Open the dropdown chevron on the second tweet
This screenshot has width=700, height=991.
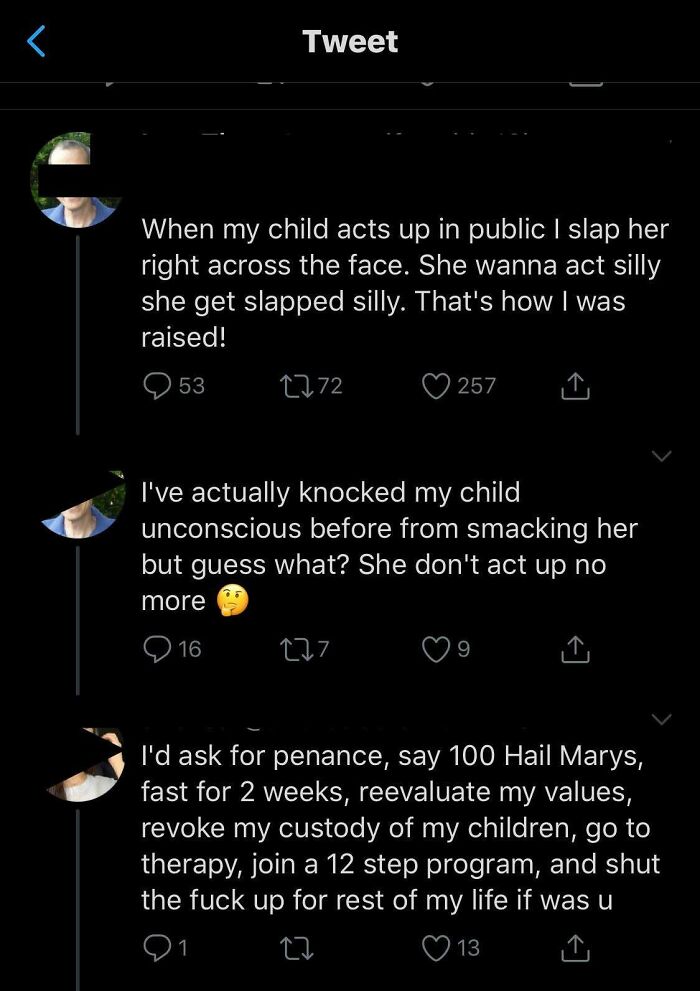[661, 457]
